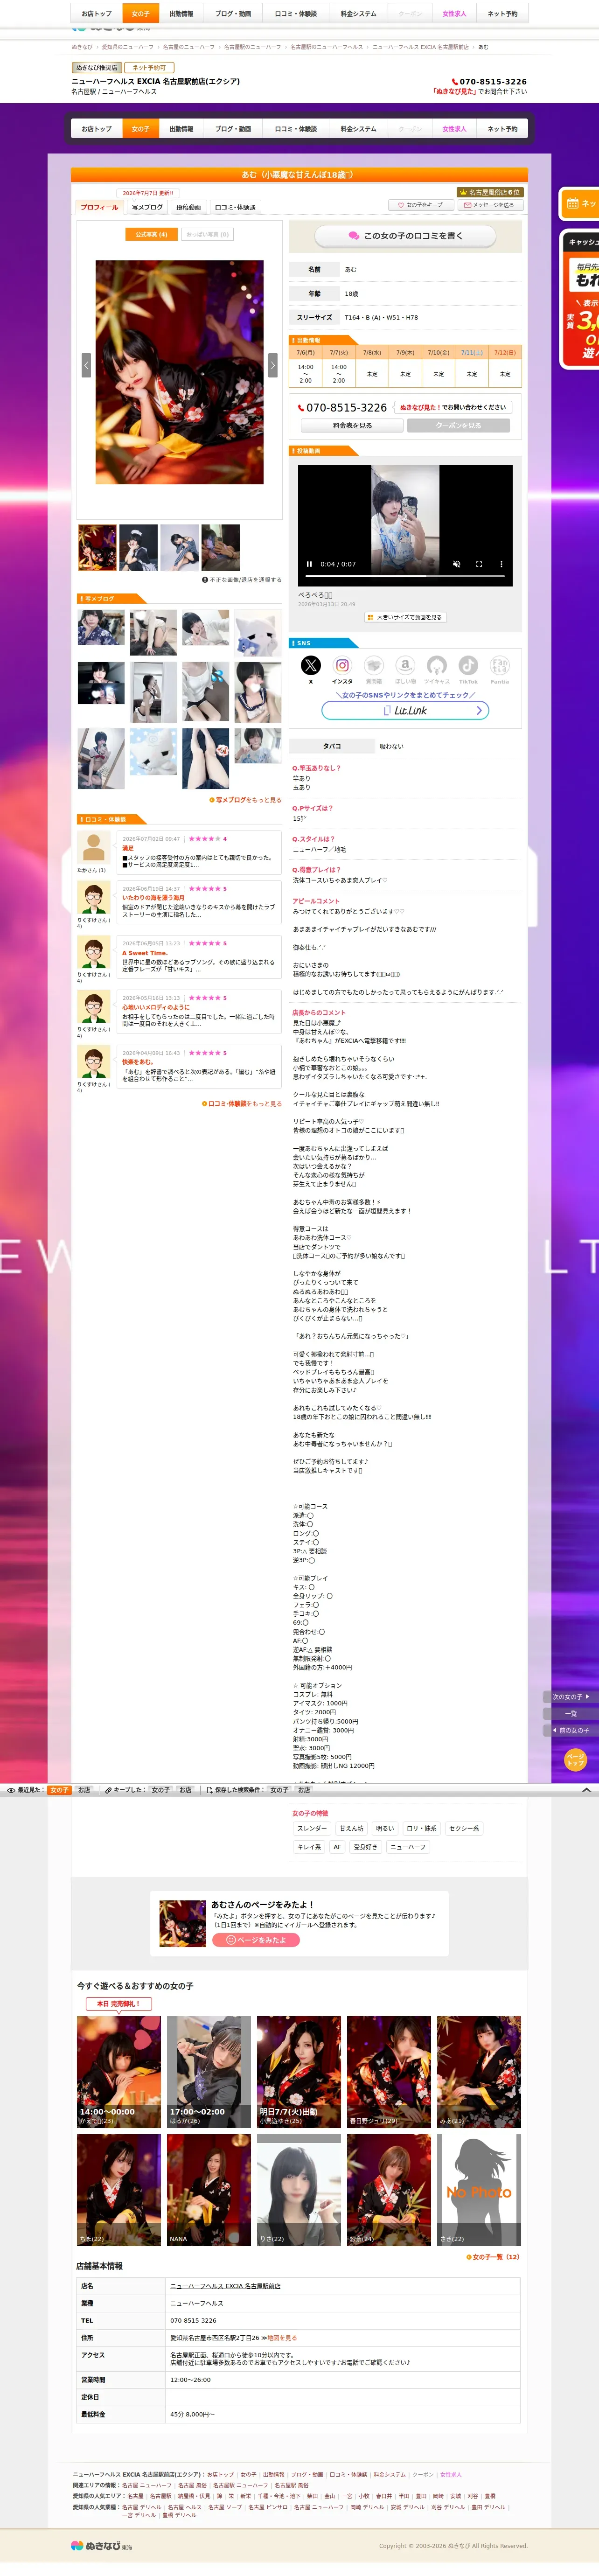Pause the posted video

click(x=309, y=564)
